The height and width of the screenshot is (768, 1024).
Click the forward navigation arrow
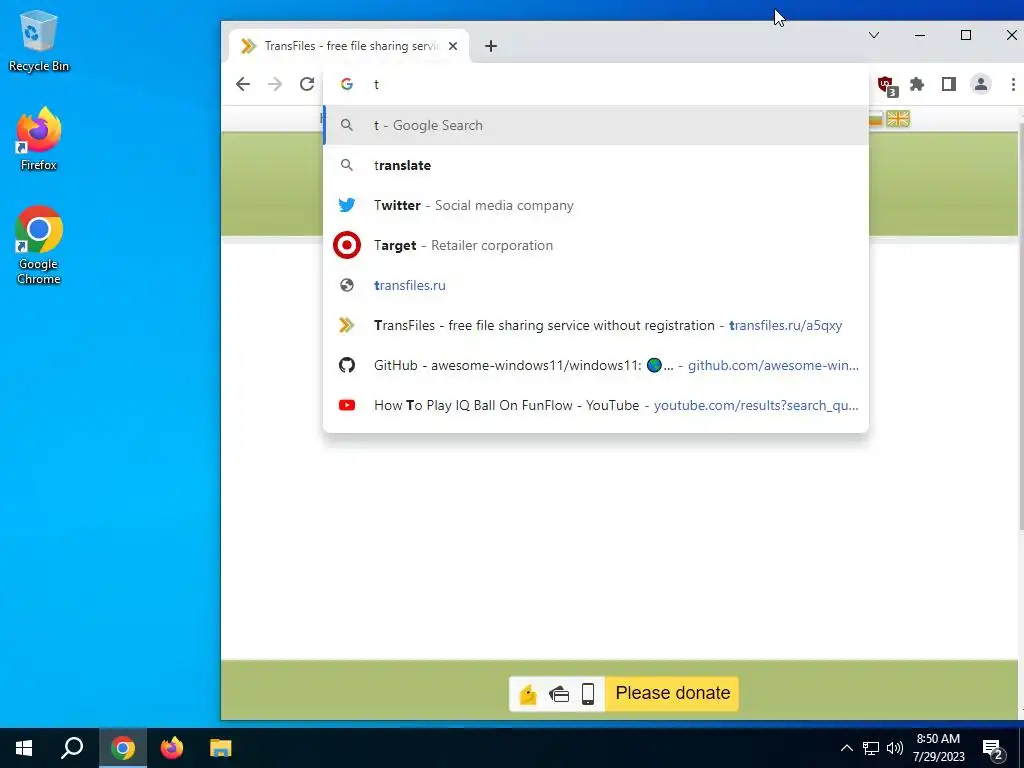point(275,84)
